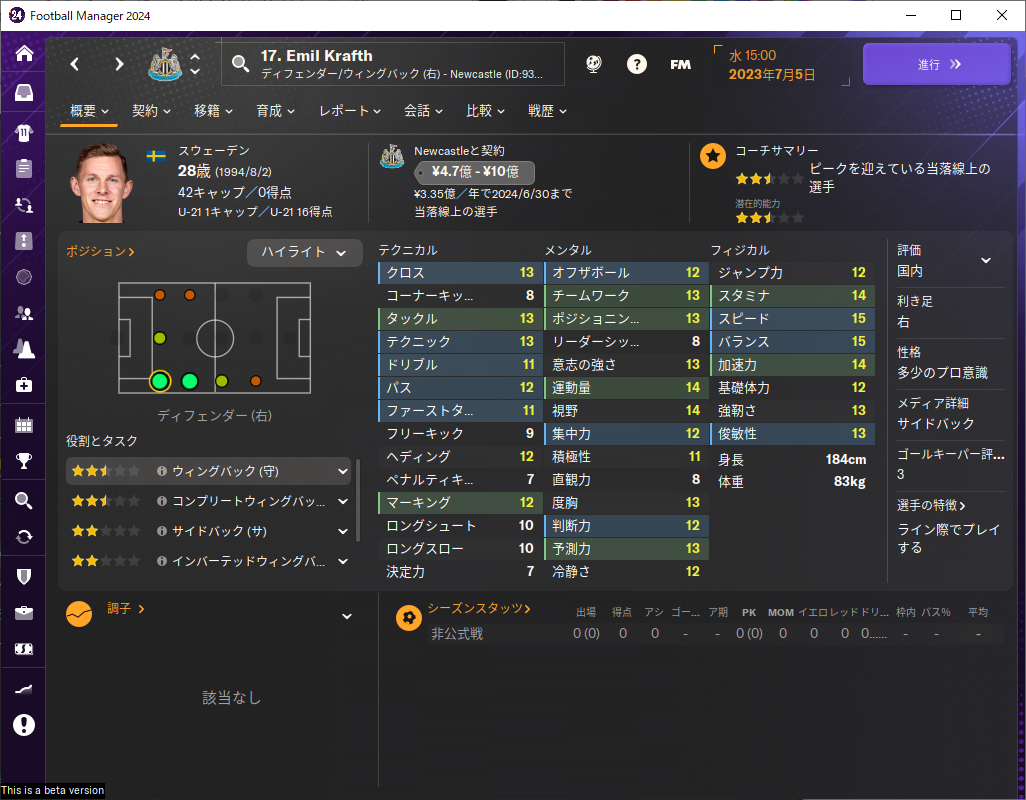Click the role list scrollbar
Viewport: 1026px width, 800px height.
click(x=357, y=500)
